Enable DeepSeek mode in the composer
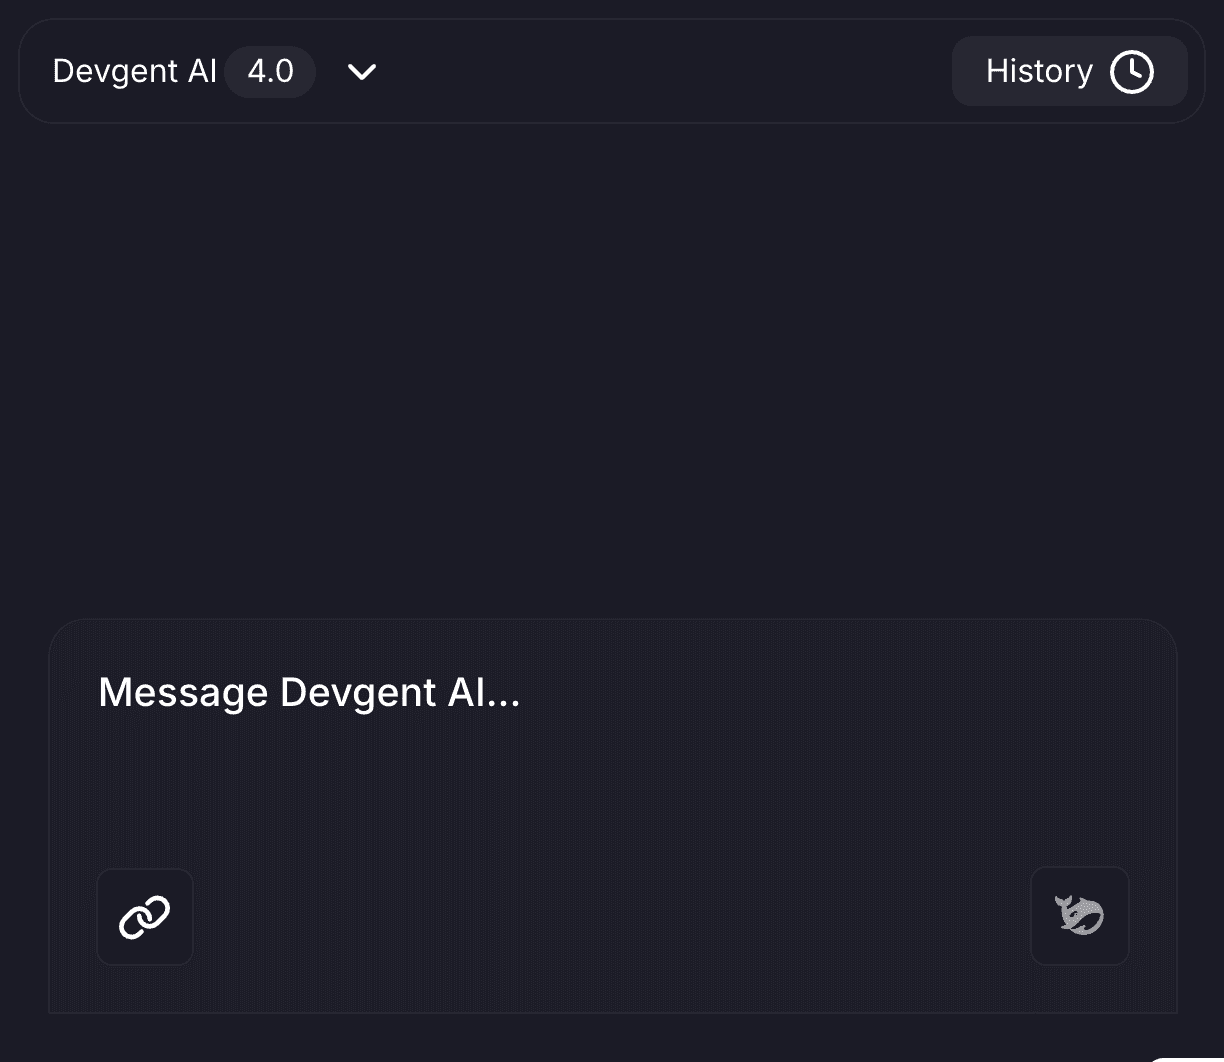1224x1062 pixels. (1079, 916)
